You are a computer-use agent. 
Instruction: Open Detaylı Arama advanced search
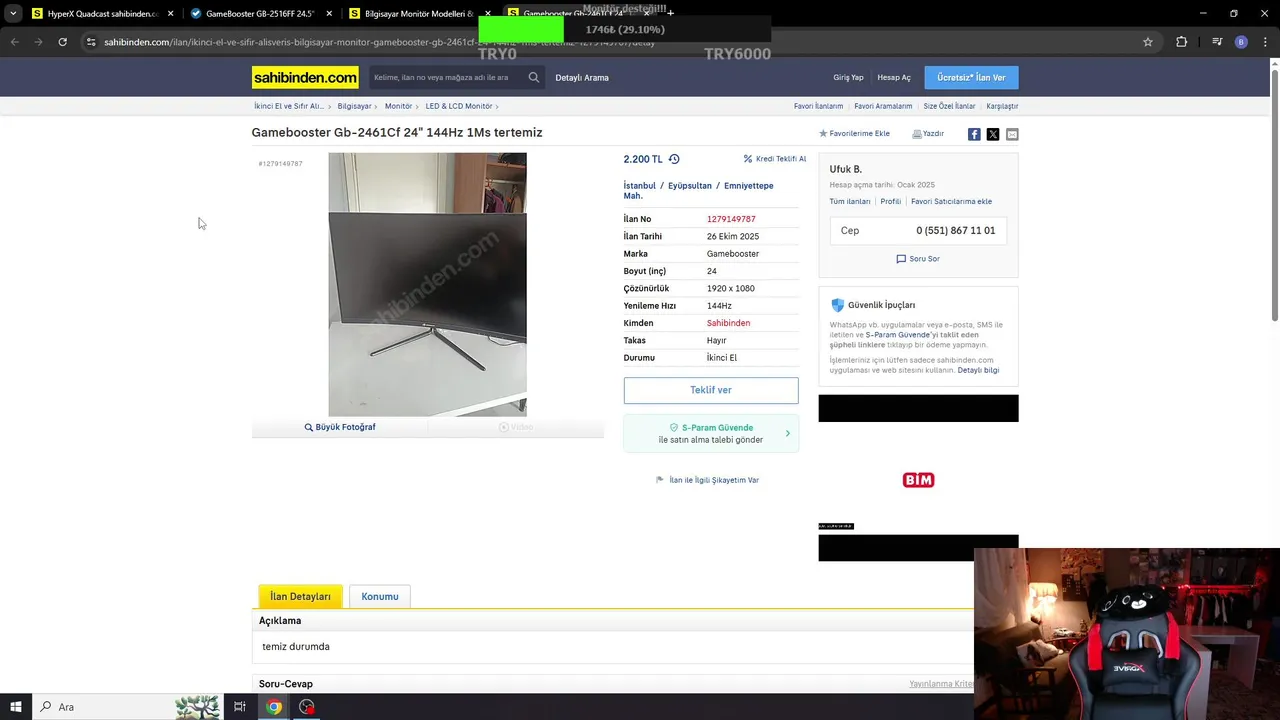[x=582, y=78]
